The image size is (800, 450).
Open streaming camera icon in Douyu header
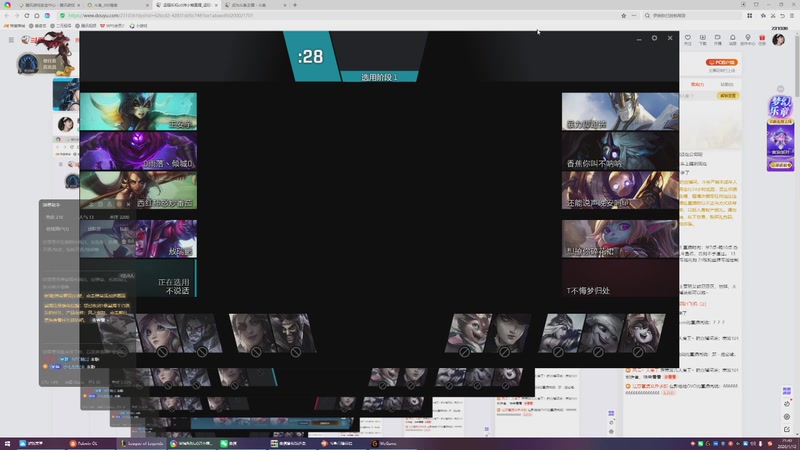[717, 39]
